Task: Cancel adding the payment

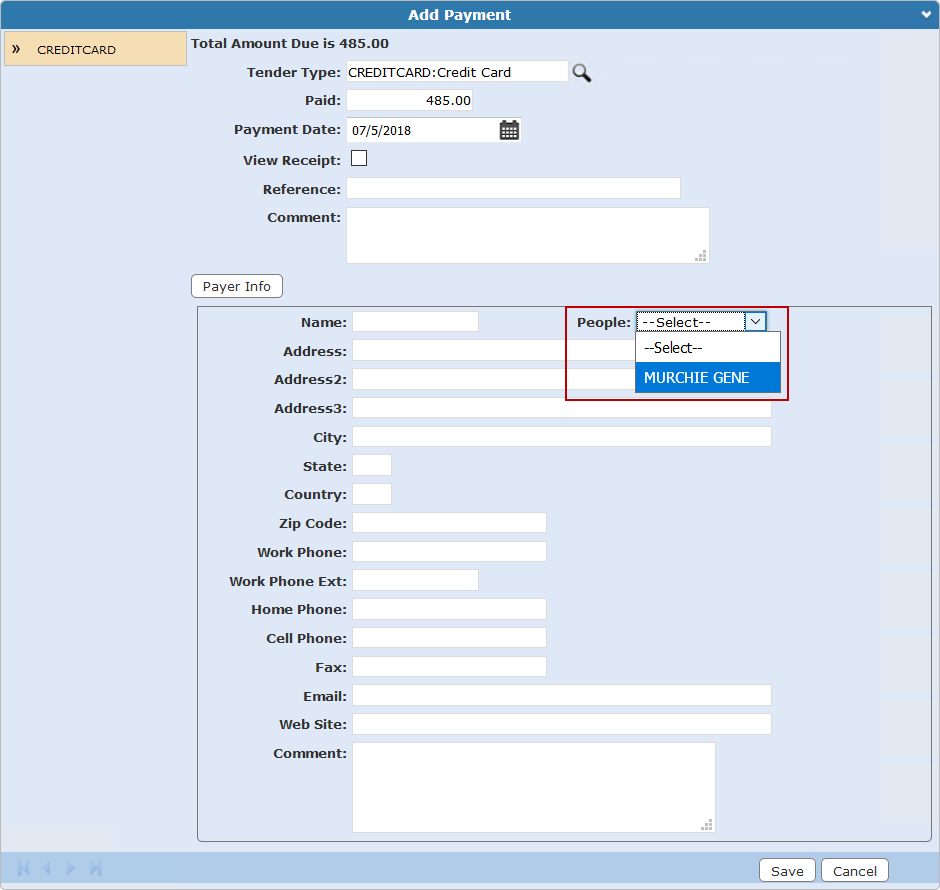Action: [855, 871]
